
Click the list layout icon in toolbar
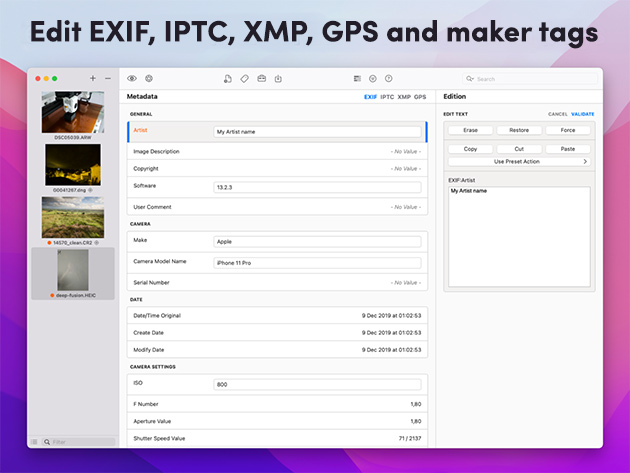[357, 78]
